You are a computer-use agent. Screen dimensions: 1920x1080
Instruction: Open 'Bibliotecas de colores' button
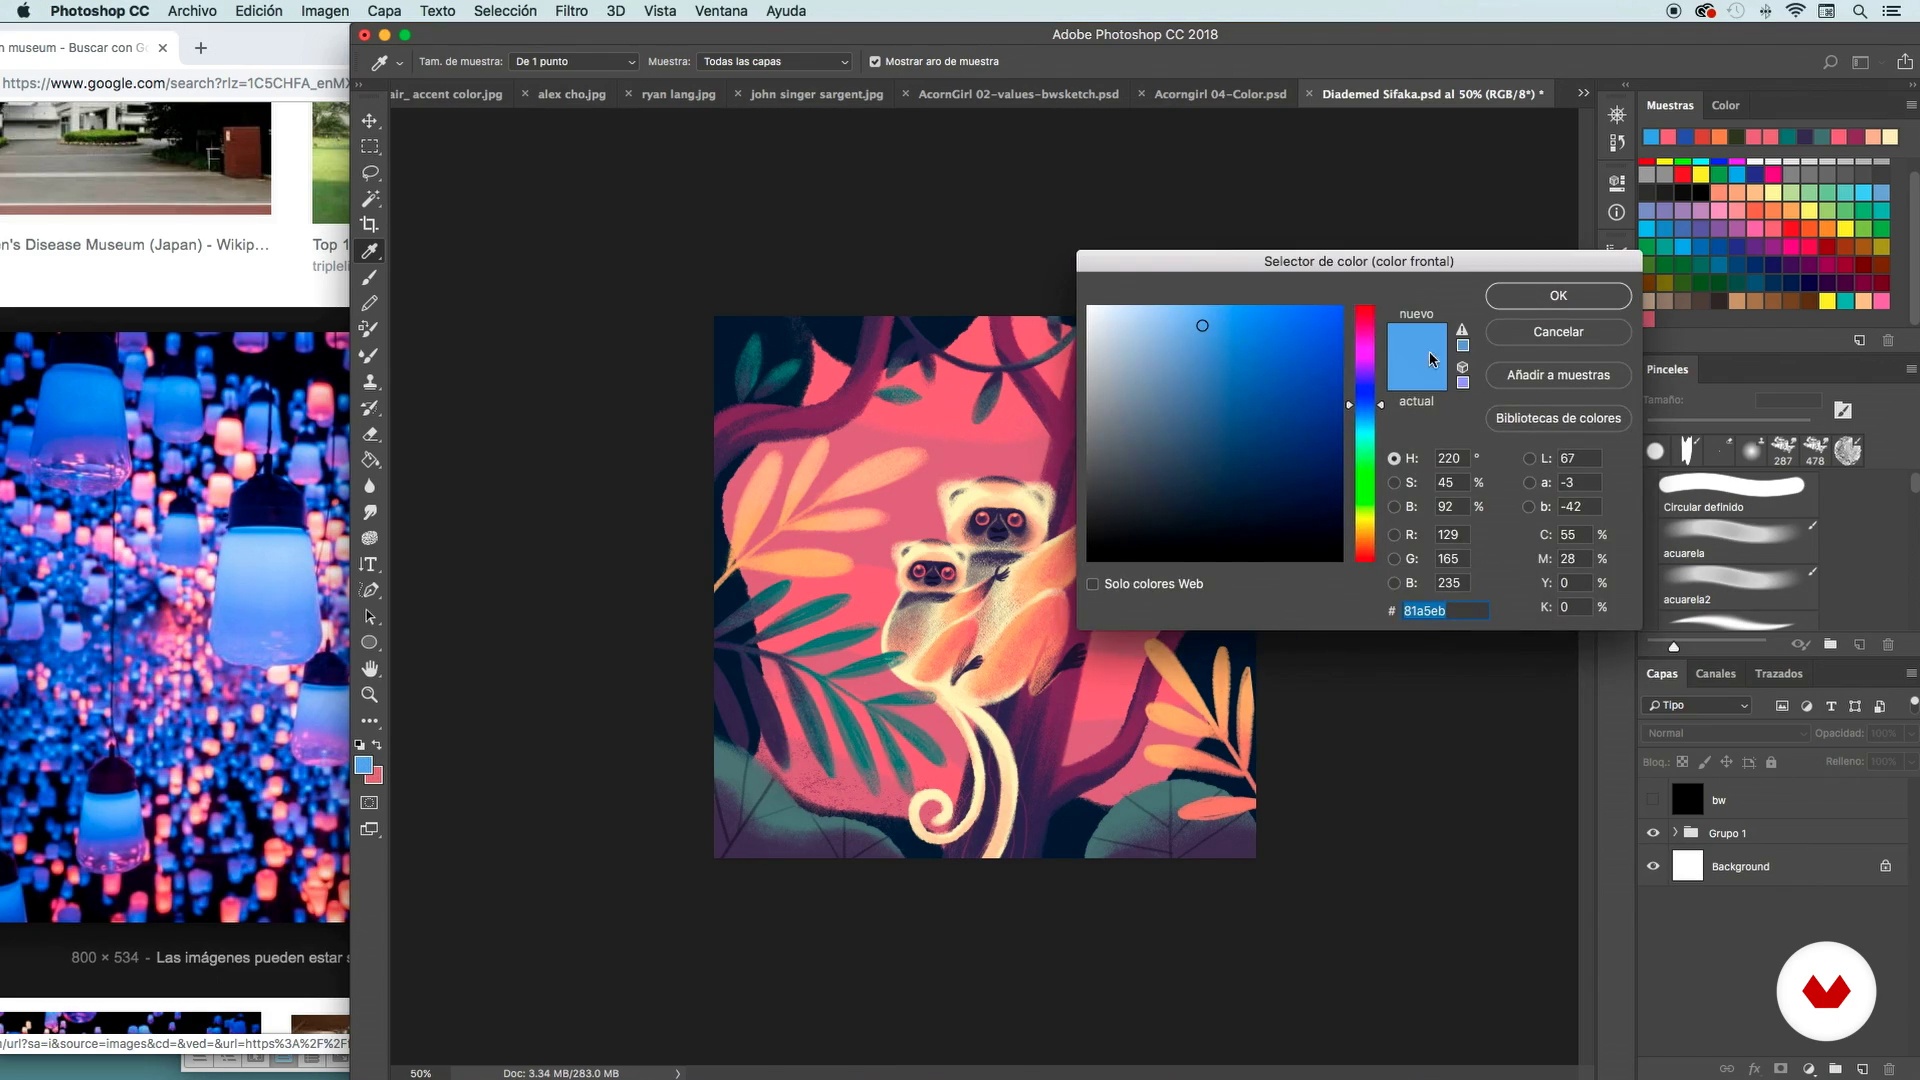pos(1558,418)
